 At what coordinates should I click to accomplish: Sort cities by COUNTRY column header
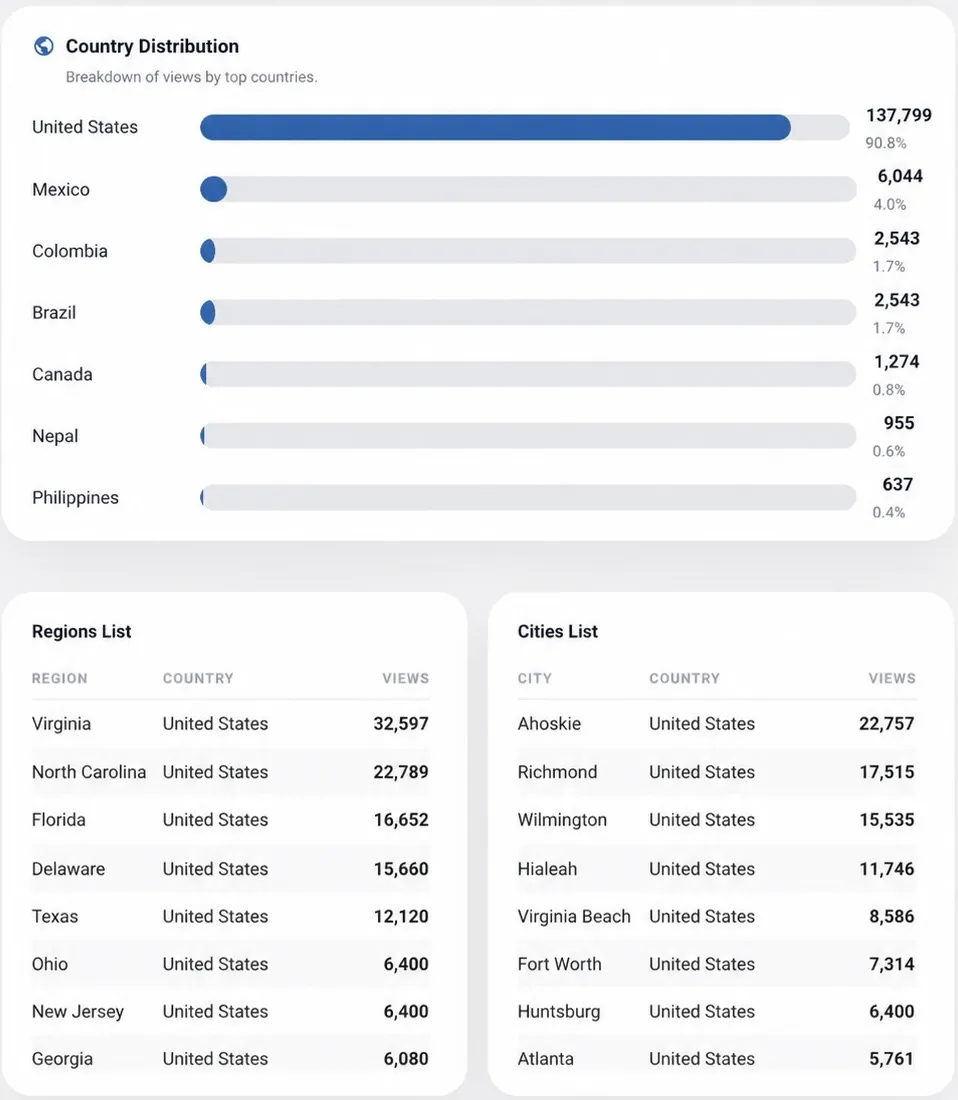click(x=684, y=678)
